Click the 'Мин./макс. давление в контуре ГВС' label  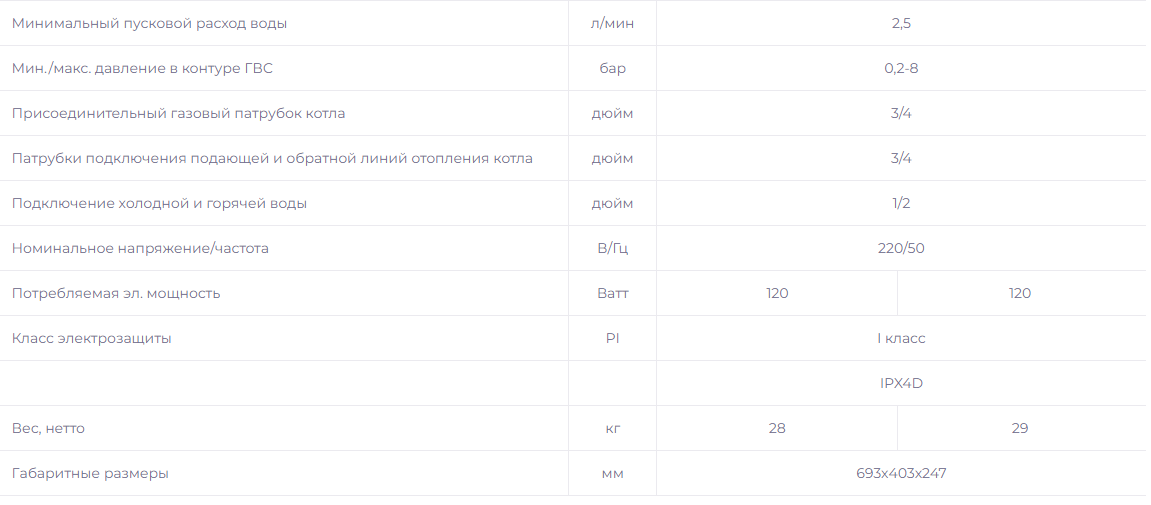pyautogui.click(x=142, y=68)
